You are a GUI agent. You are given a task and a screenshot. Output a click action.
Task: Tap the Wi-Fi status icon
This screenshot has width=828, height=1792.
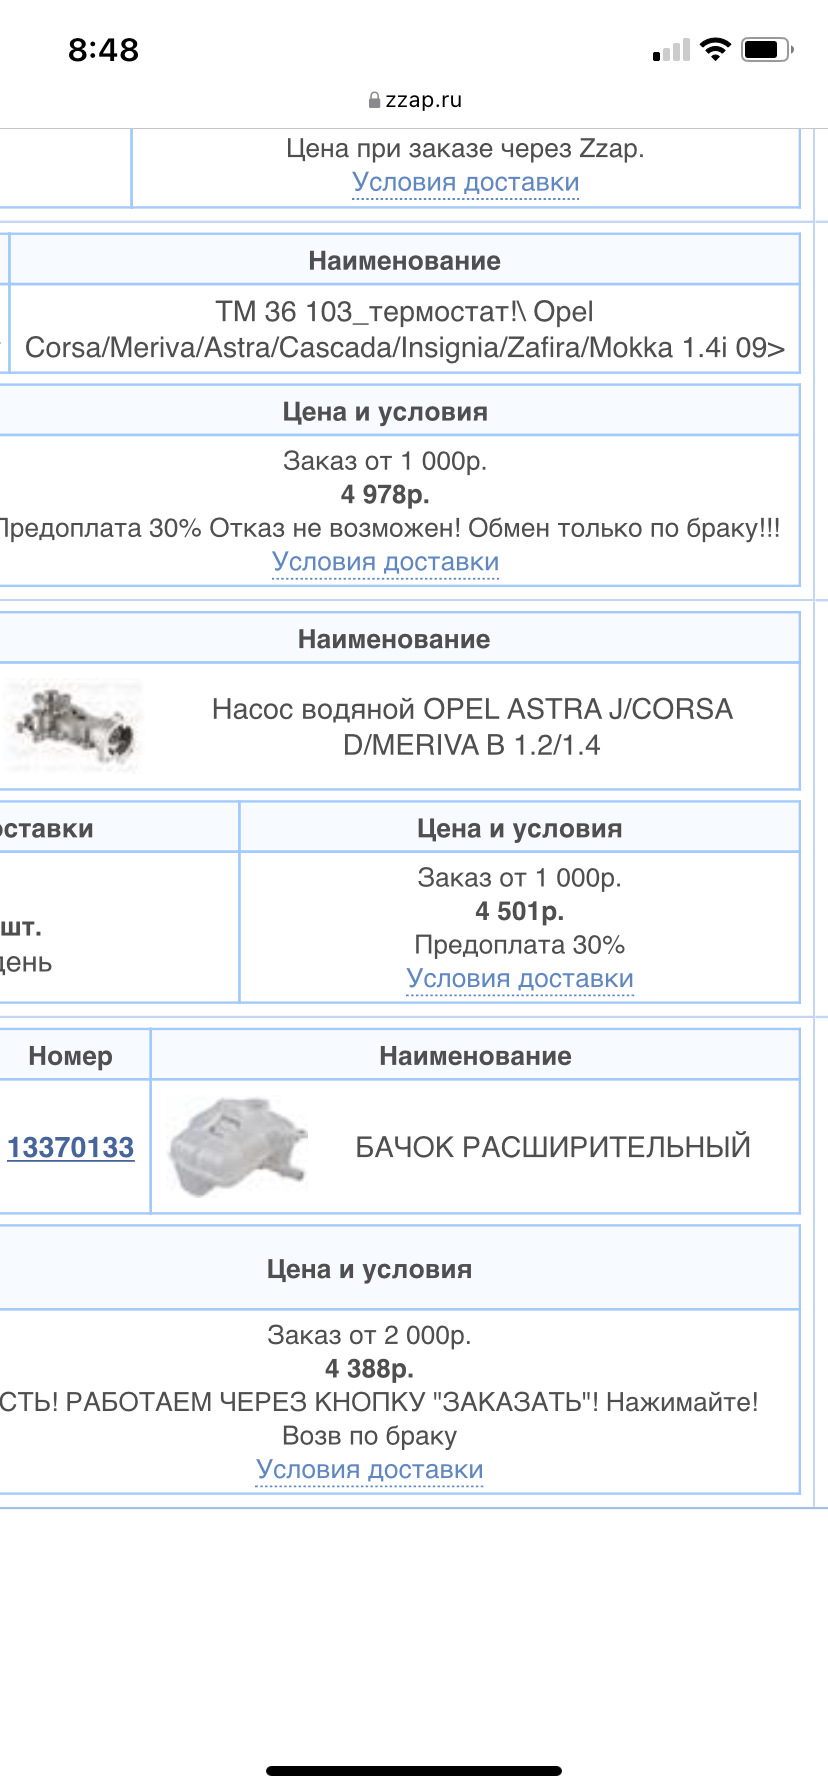coord(716,49)
